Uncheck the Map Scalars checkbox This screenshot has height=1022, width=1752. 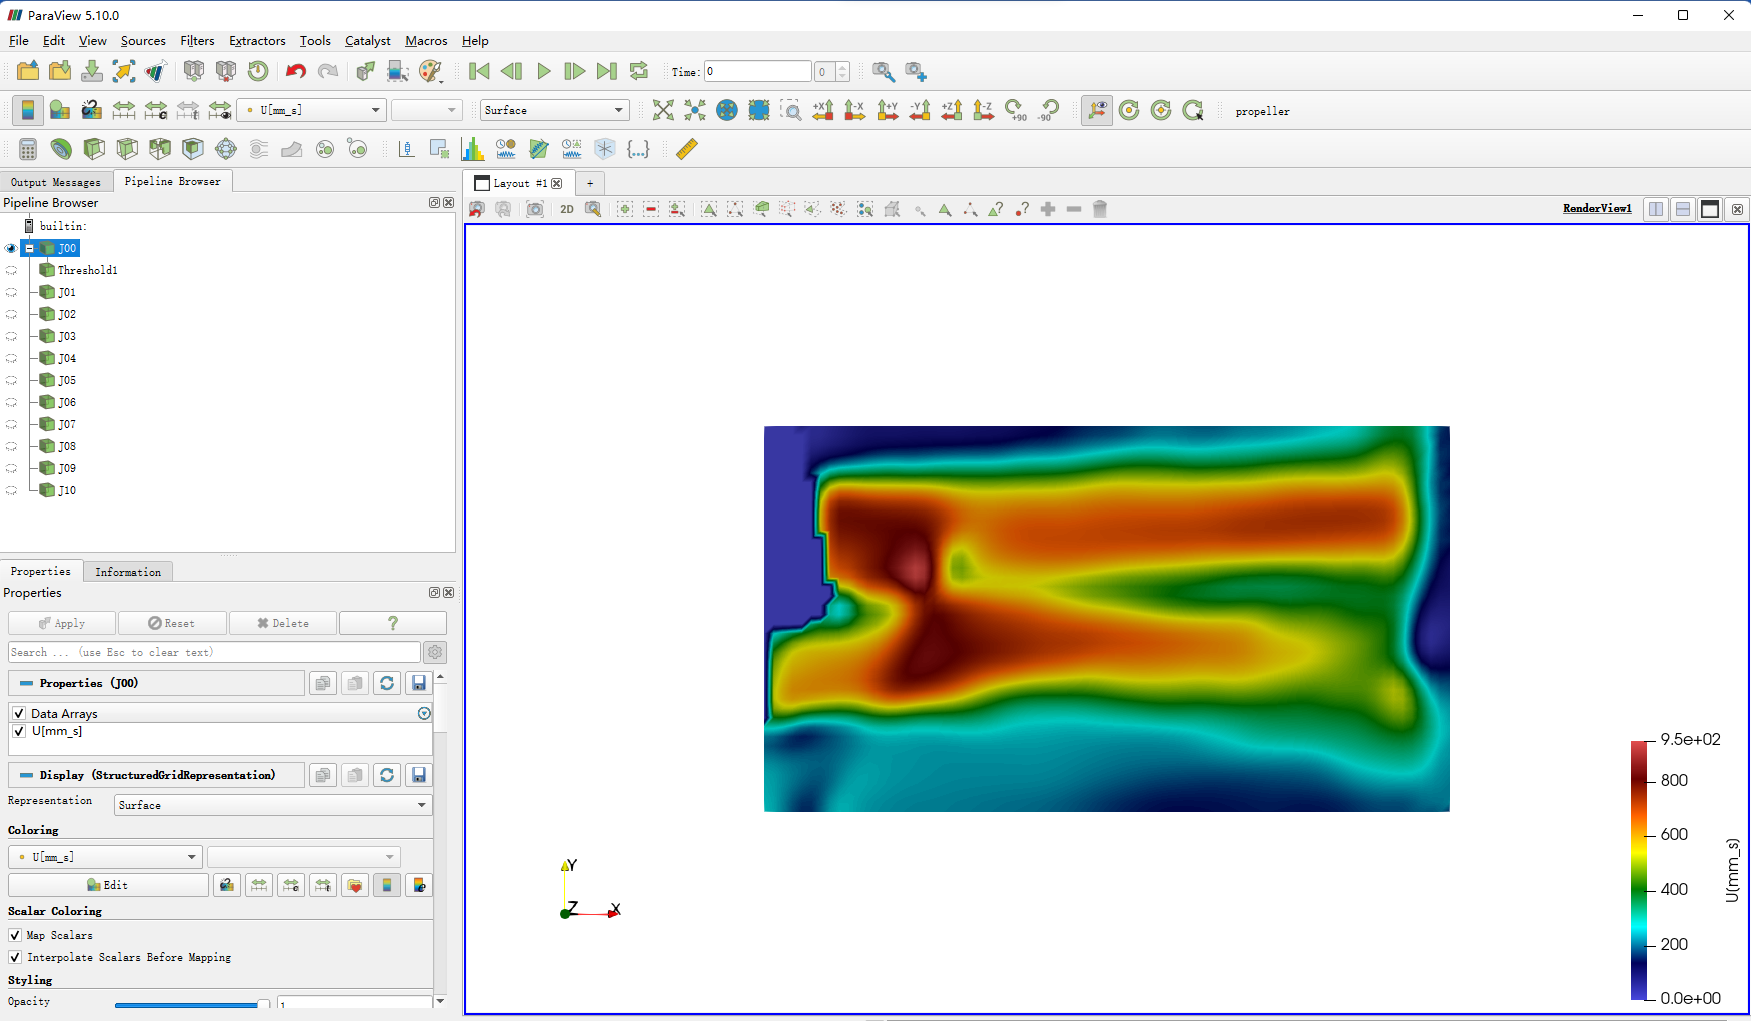tap(15, 935)
